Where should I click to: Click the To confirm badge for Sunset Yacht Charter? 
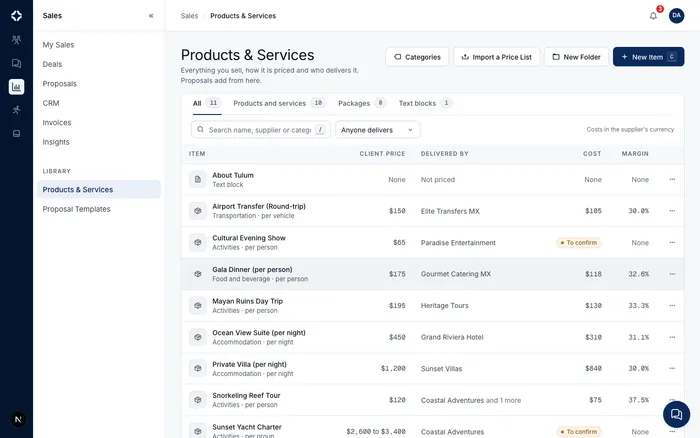click(x=579, y=432)
